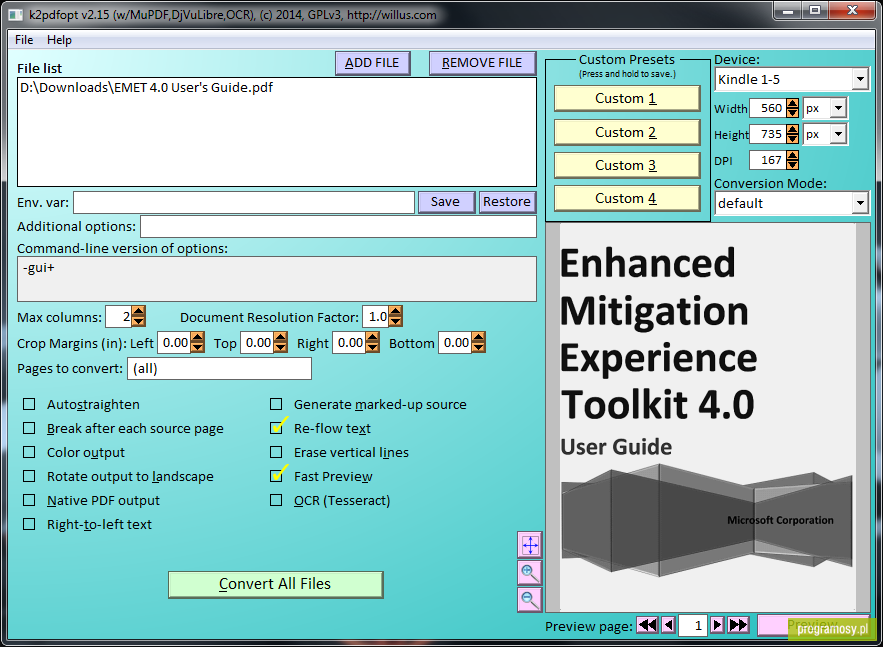The image size is (883, 647).
Task: Click the DPI value field
Action: [768, 160]
